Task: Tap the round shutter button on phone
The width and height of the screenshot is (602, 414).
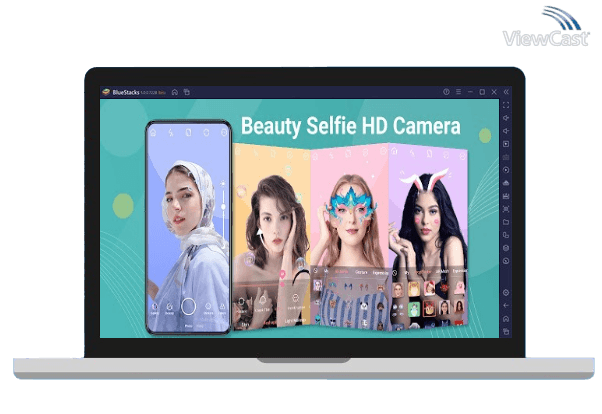Action: point(189,306)
